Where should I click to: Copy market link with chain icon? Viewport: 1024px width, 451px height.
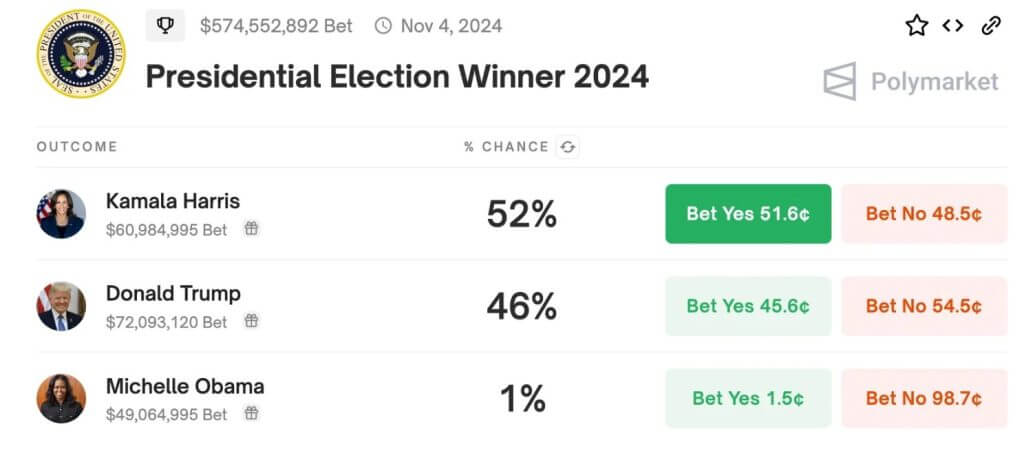coord(991,25)
